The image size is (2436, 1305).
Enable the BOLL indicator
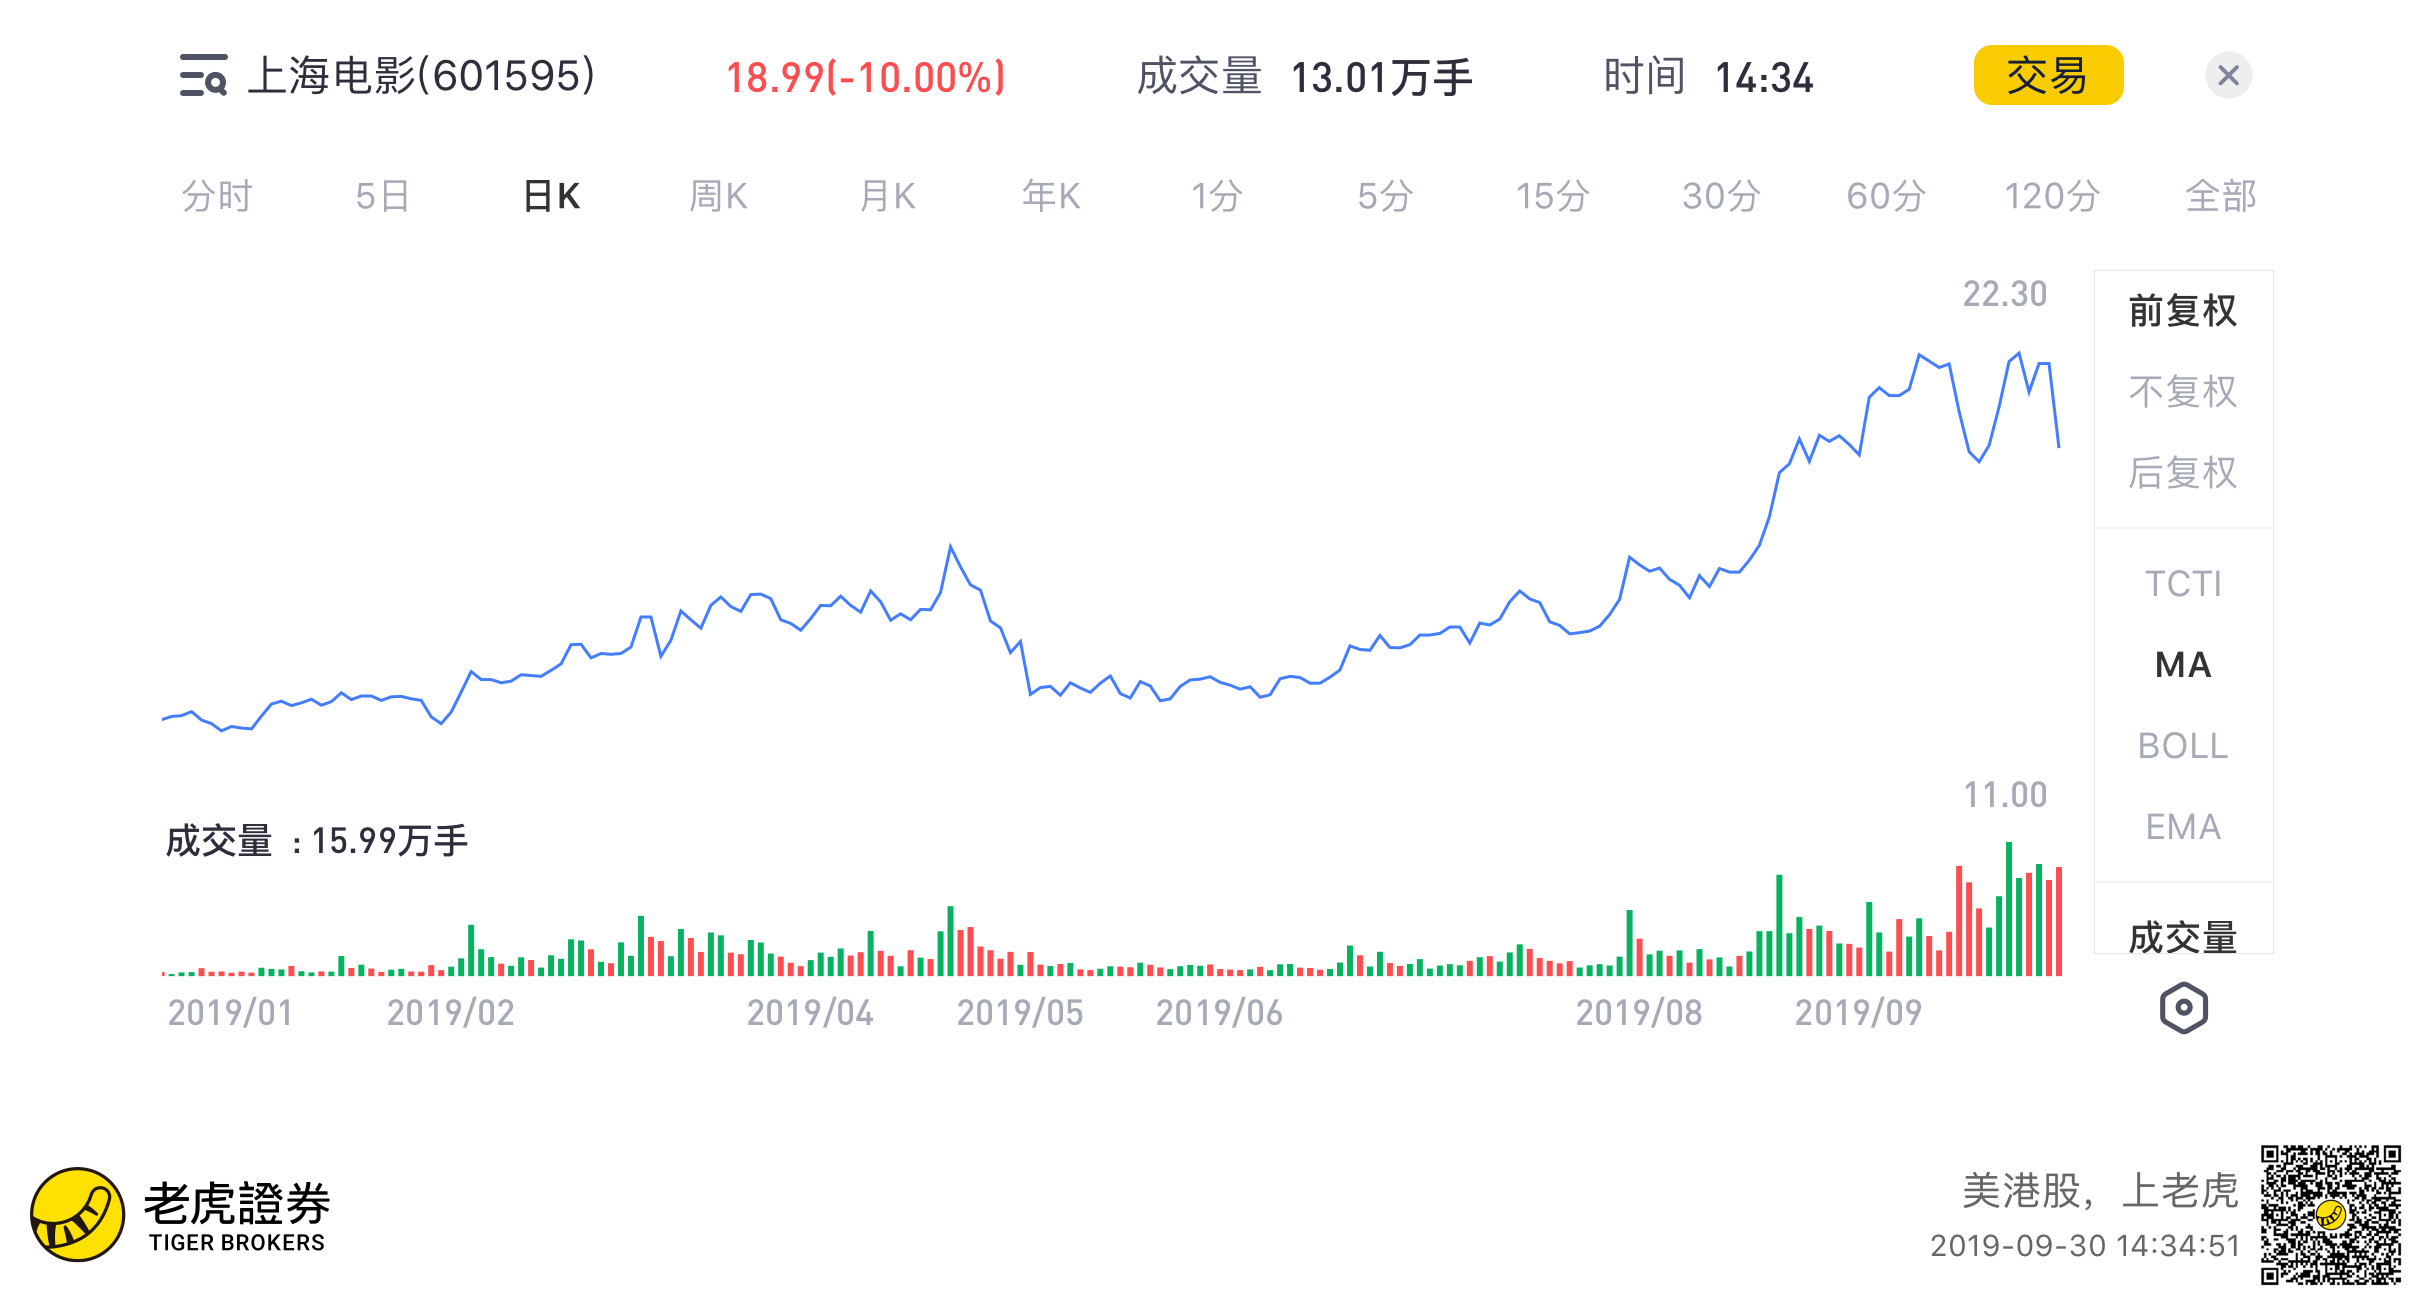tap(2182, 746)
